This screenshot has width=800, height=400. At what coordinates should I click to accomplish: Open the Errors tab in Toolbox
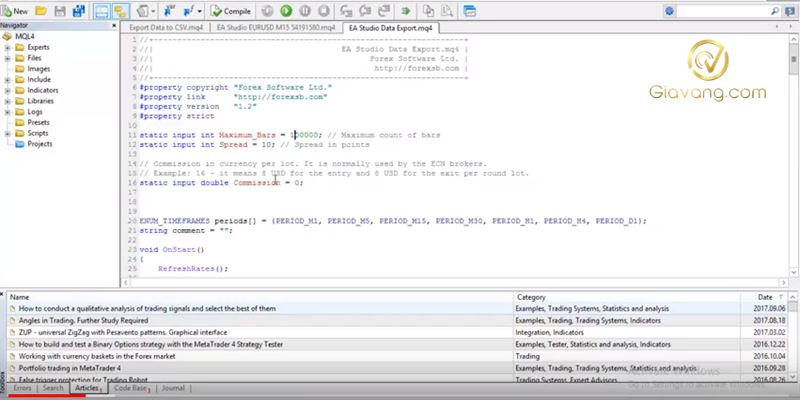point(22,388)
